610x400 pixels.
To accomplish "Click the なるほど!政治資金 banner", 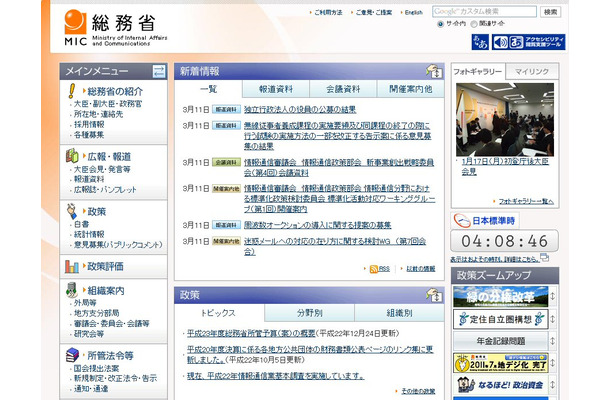I will tap(501, 384).
